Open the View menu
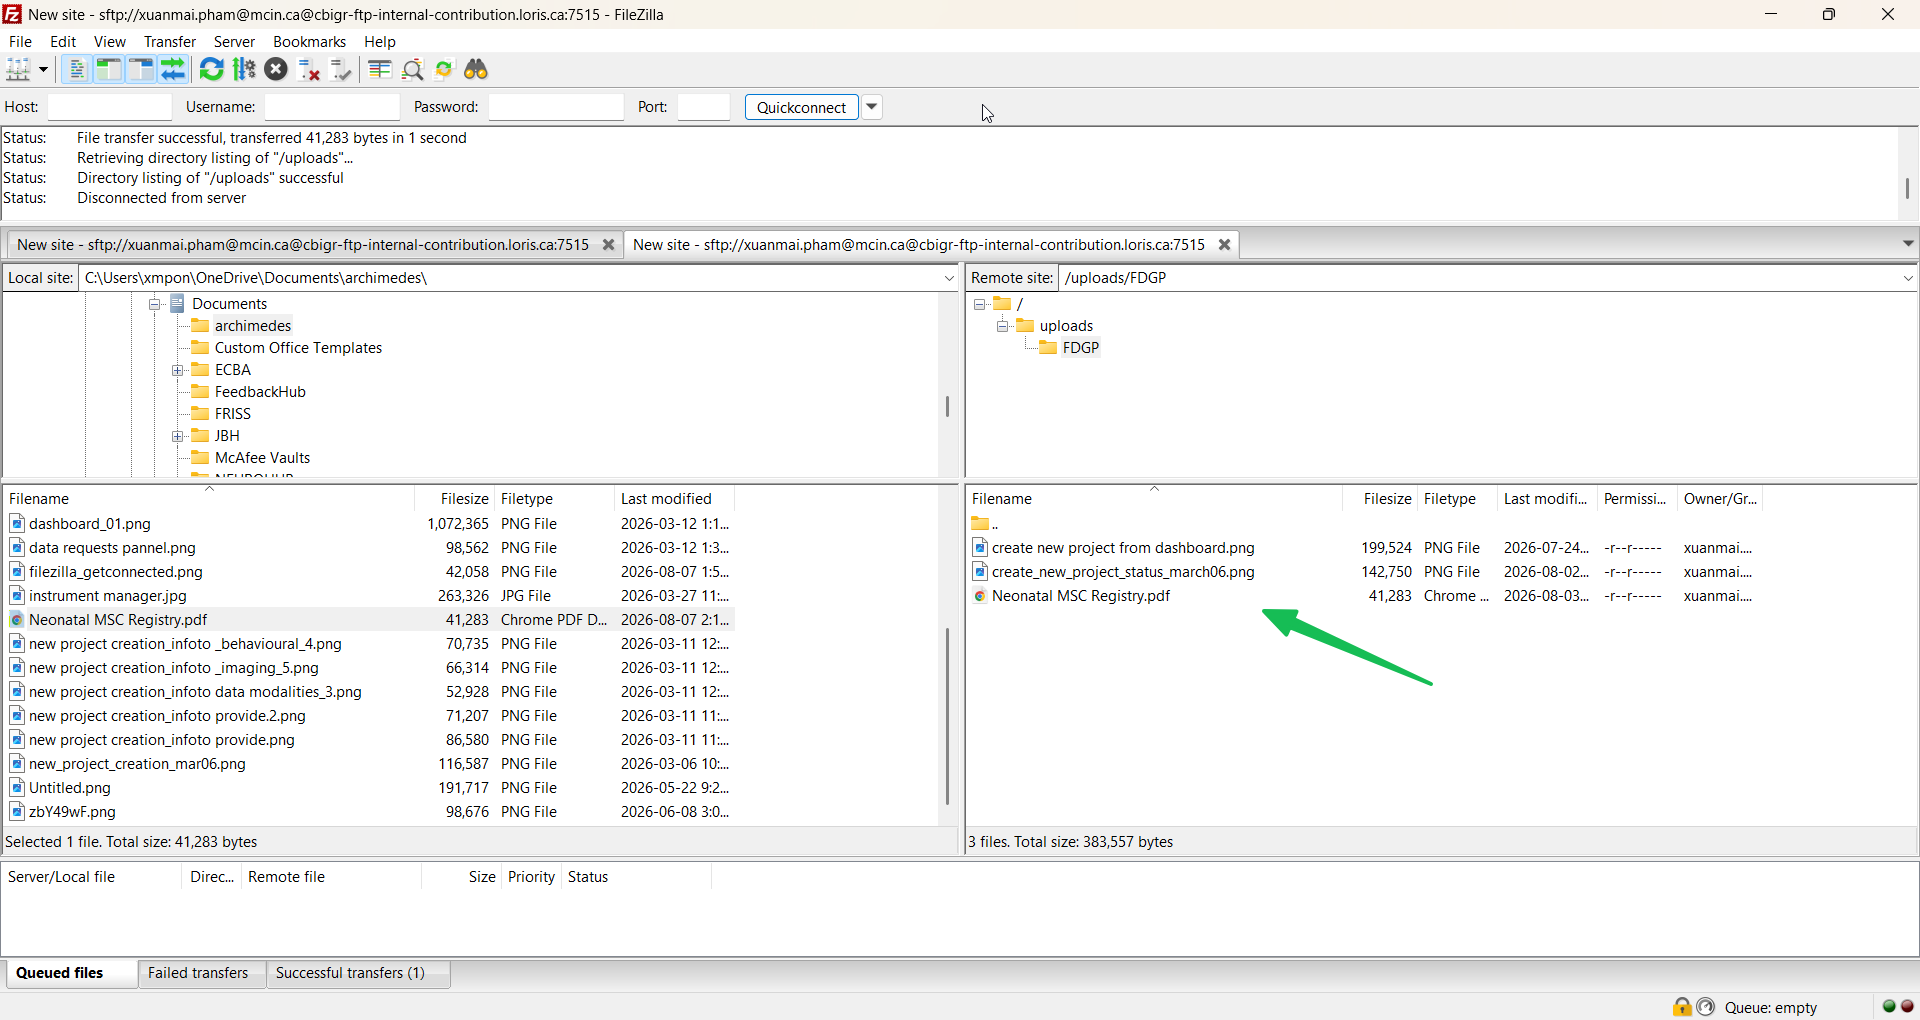The image size is (1920, 1020). (x=110, y=42)
